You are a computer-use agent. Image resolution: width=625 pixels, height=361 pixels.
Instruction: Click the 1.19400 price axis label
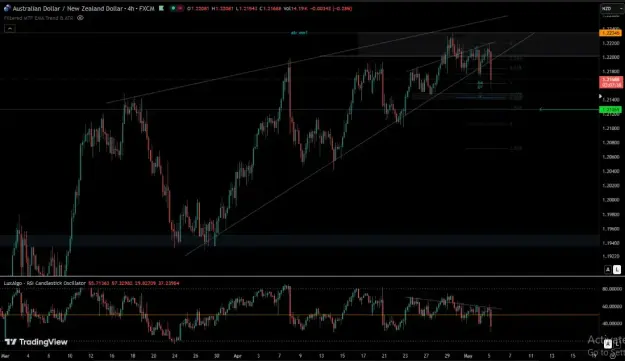point(610,243)
